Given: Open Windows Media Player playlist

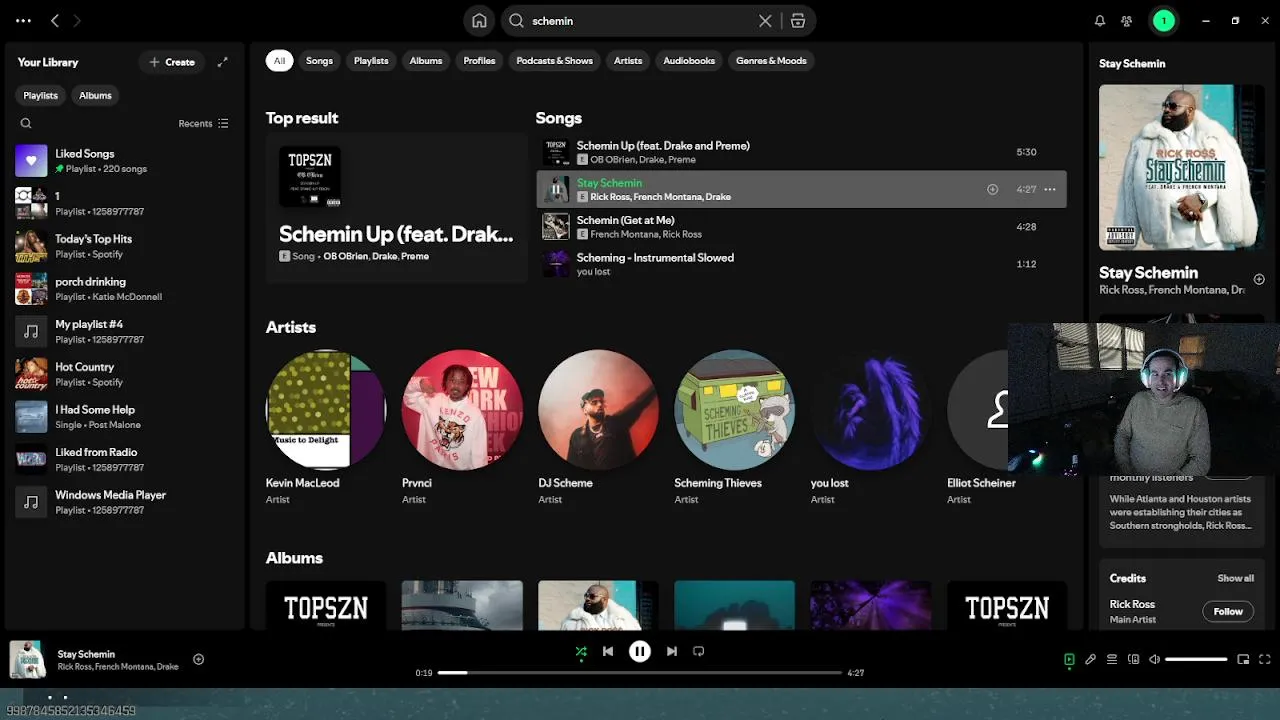Looking at the screenshot, I should coord(124,502).
